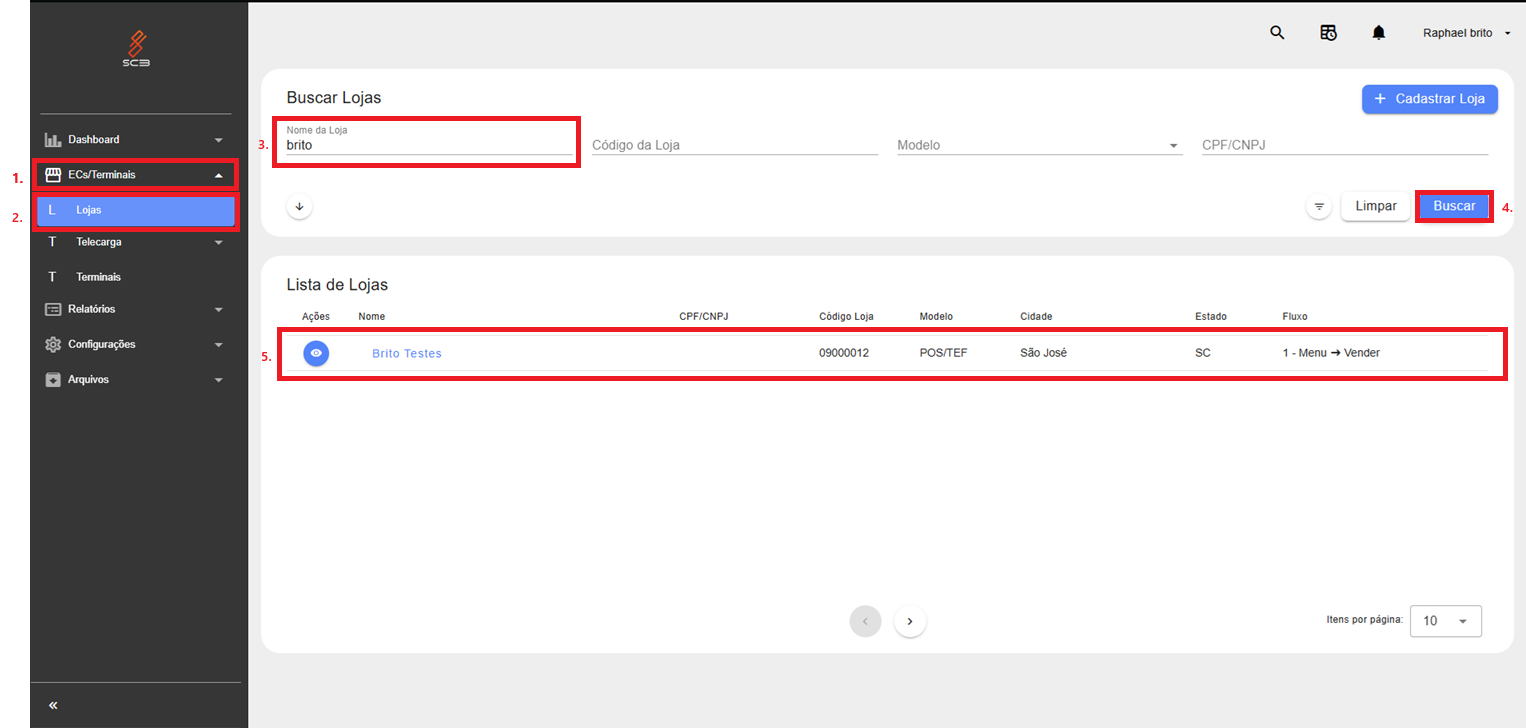
Task: Open the calendar table icon in header
Action: [1328, 33]
